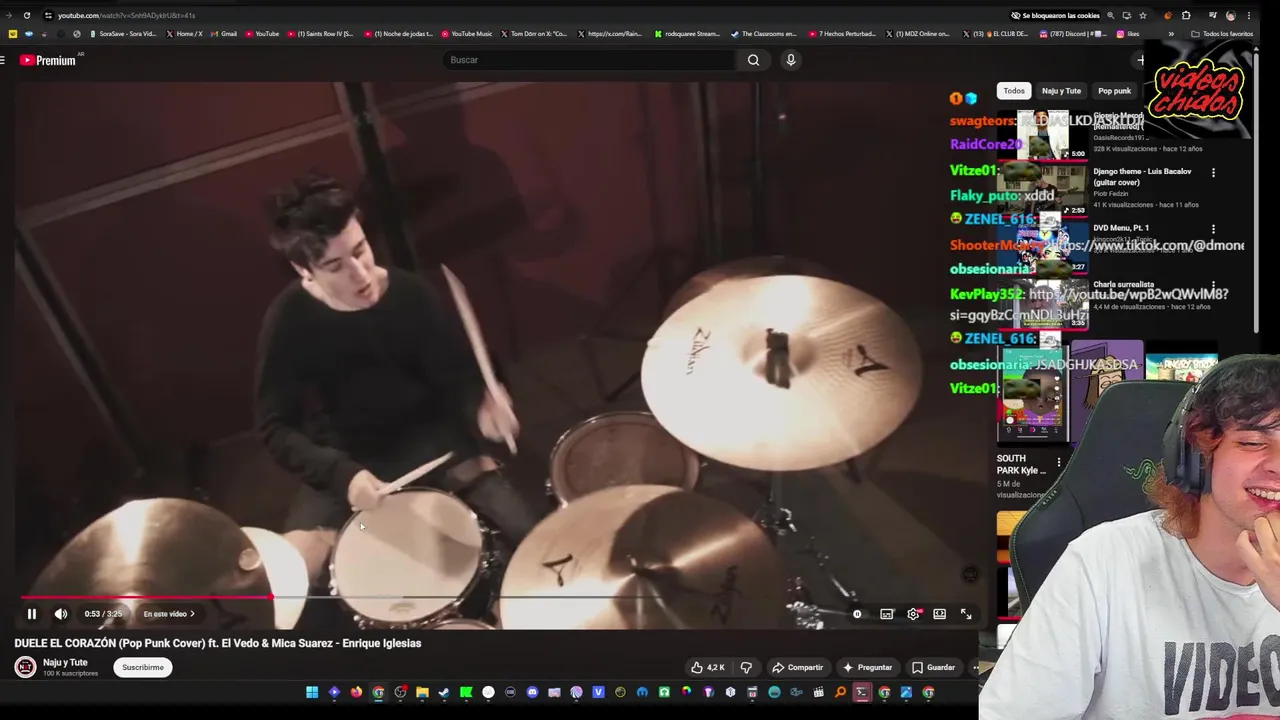
Task: Toggle subtitles in the video player
Action: 887,614
